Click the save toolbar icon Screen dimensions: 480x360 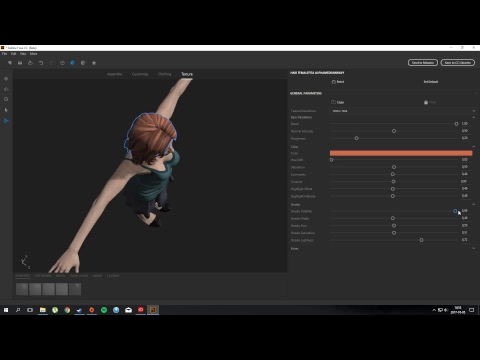[20, 63]
